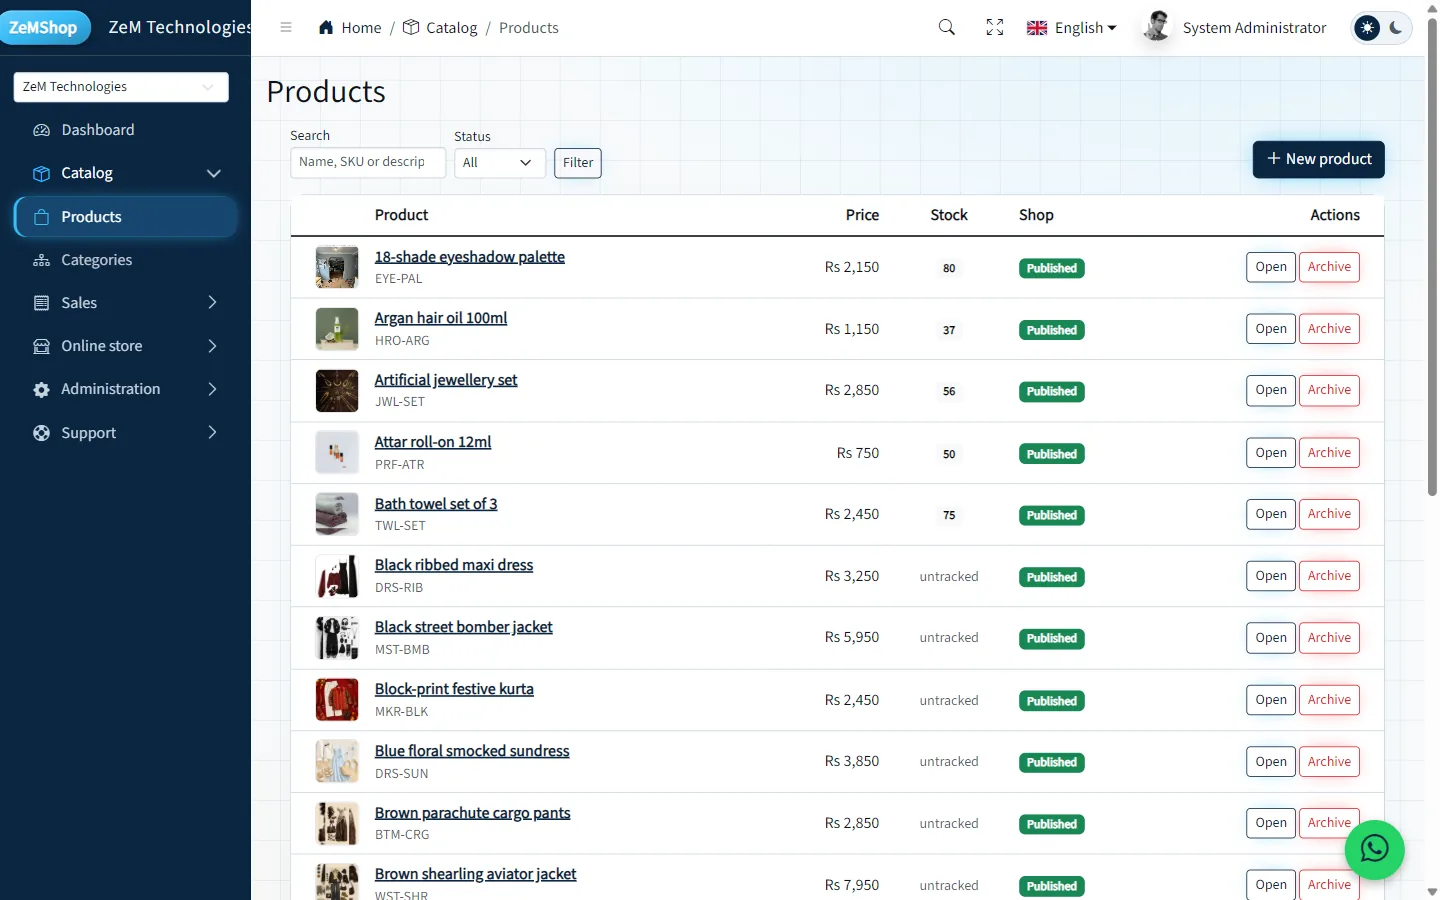Expand the Support submenu arrow

212,433
